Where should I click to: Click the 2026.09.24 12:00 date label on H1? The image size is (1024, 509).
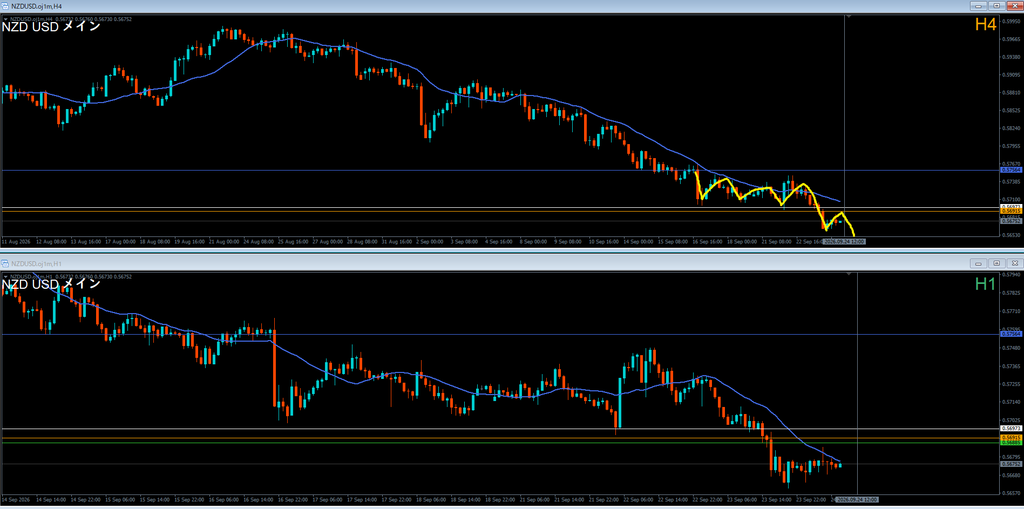(857, 499)
